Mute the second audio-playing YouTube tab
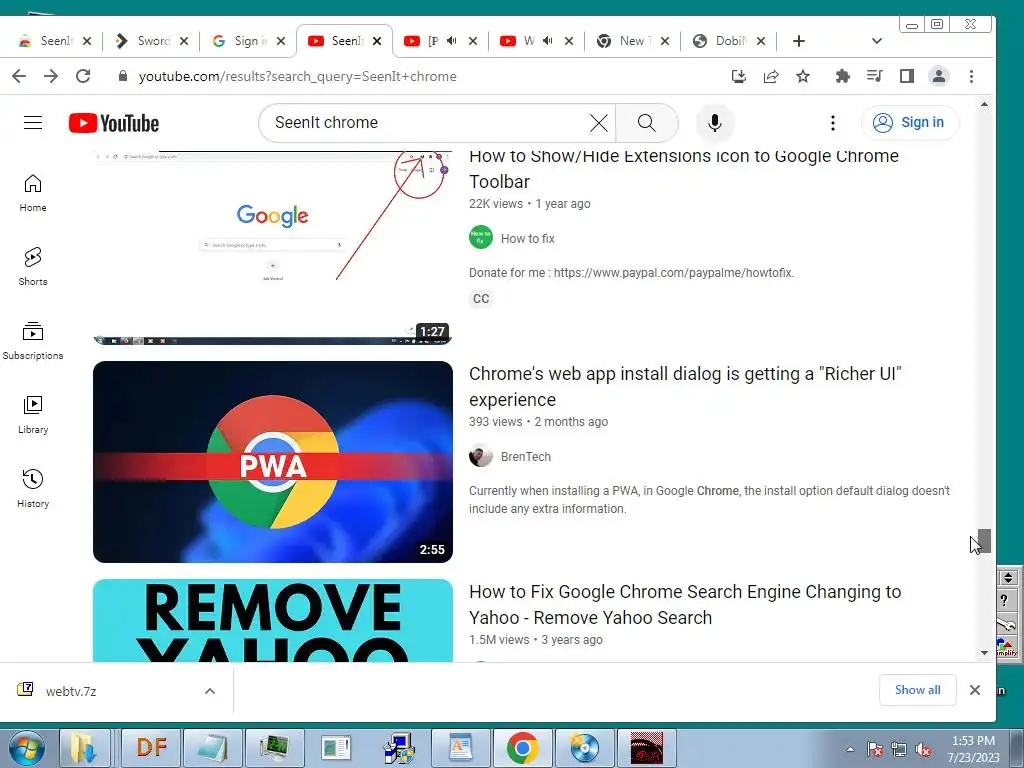 point(548,41)
